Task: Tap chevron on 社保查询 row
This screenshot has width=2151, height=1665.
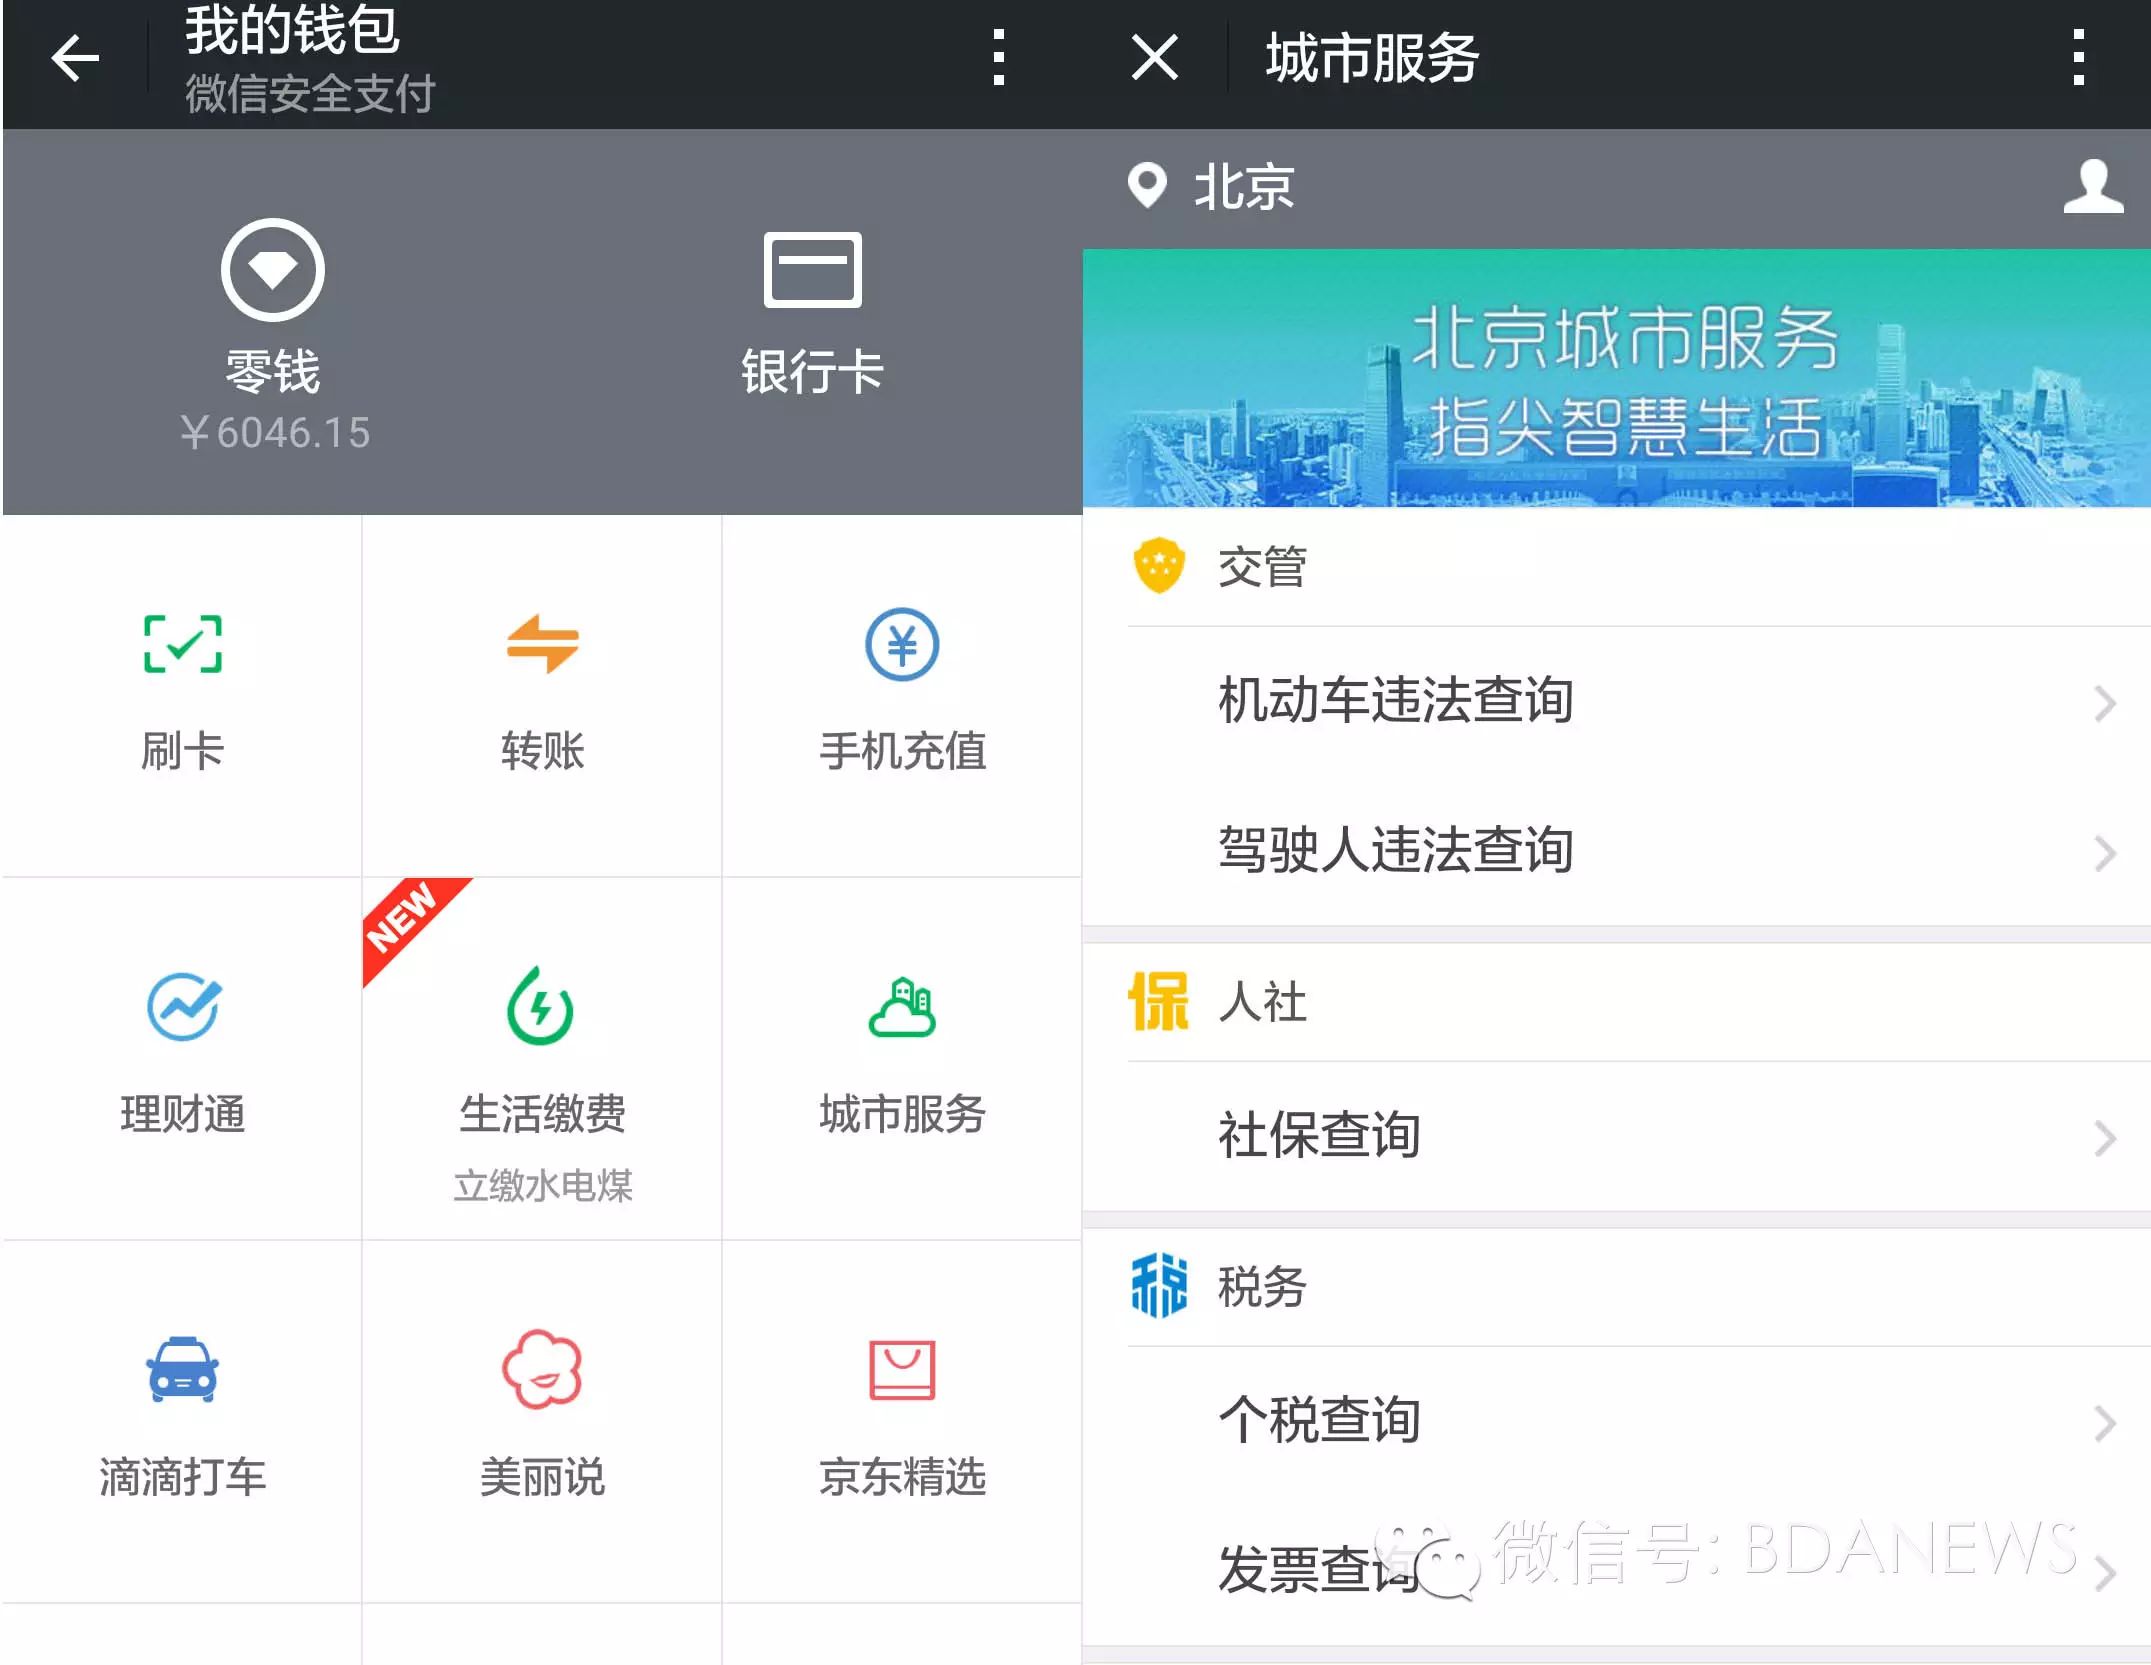Action: (2105, 1139)
